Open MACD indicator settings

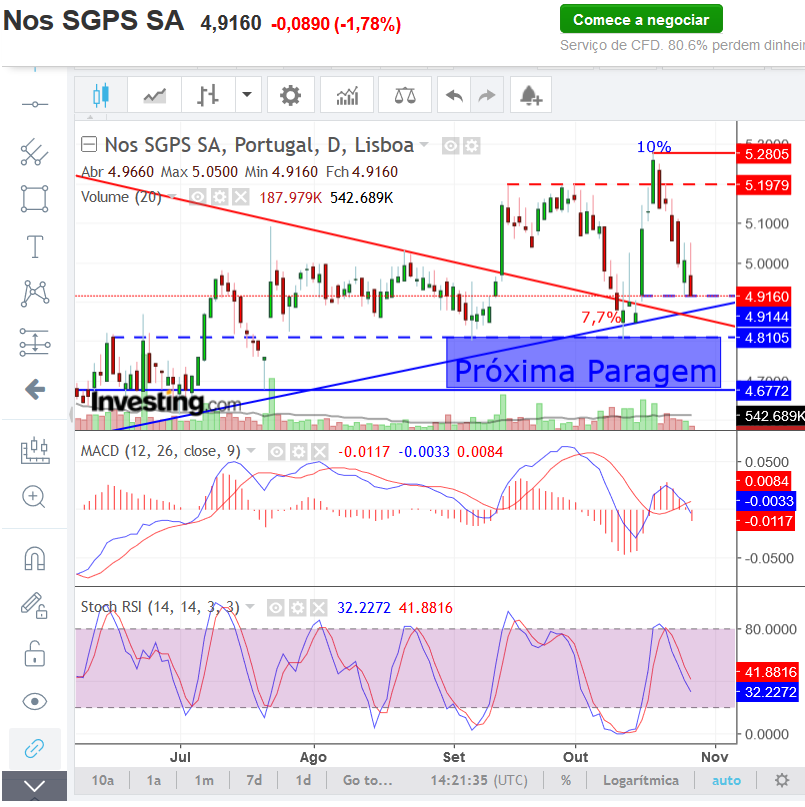point(298,452)
